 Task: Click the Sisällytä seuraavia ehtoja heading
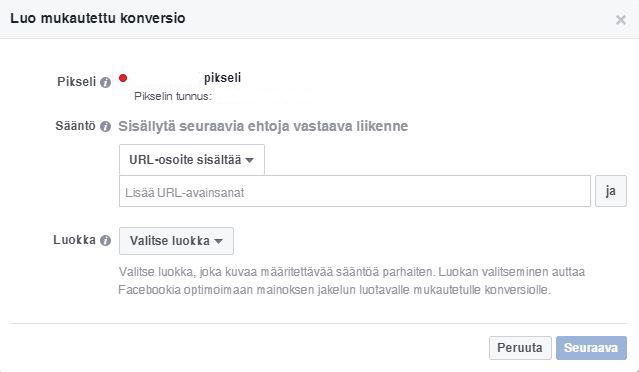263,126
